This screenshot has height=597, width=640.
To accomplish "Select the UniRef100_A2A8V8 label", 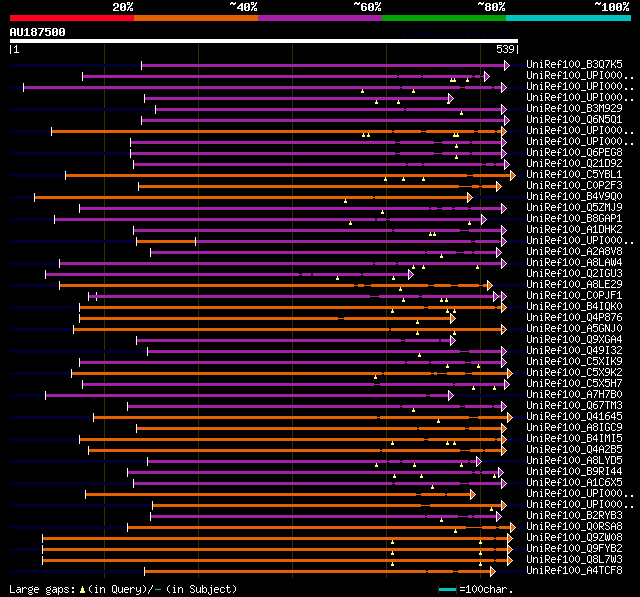I will click(574, 251).
